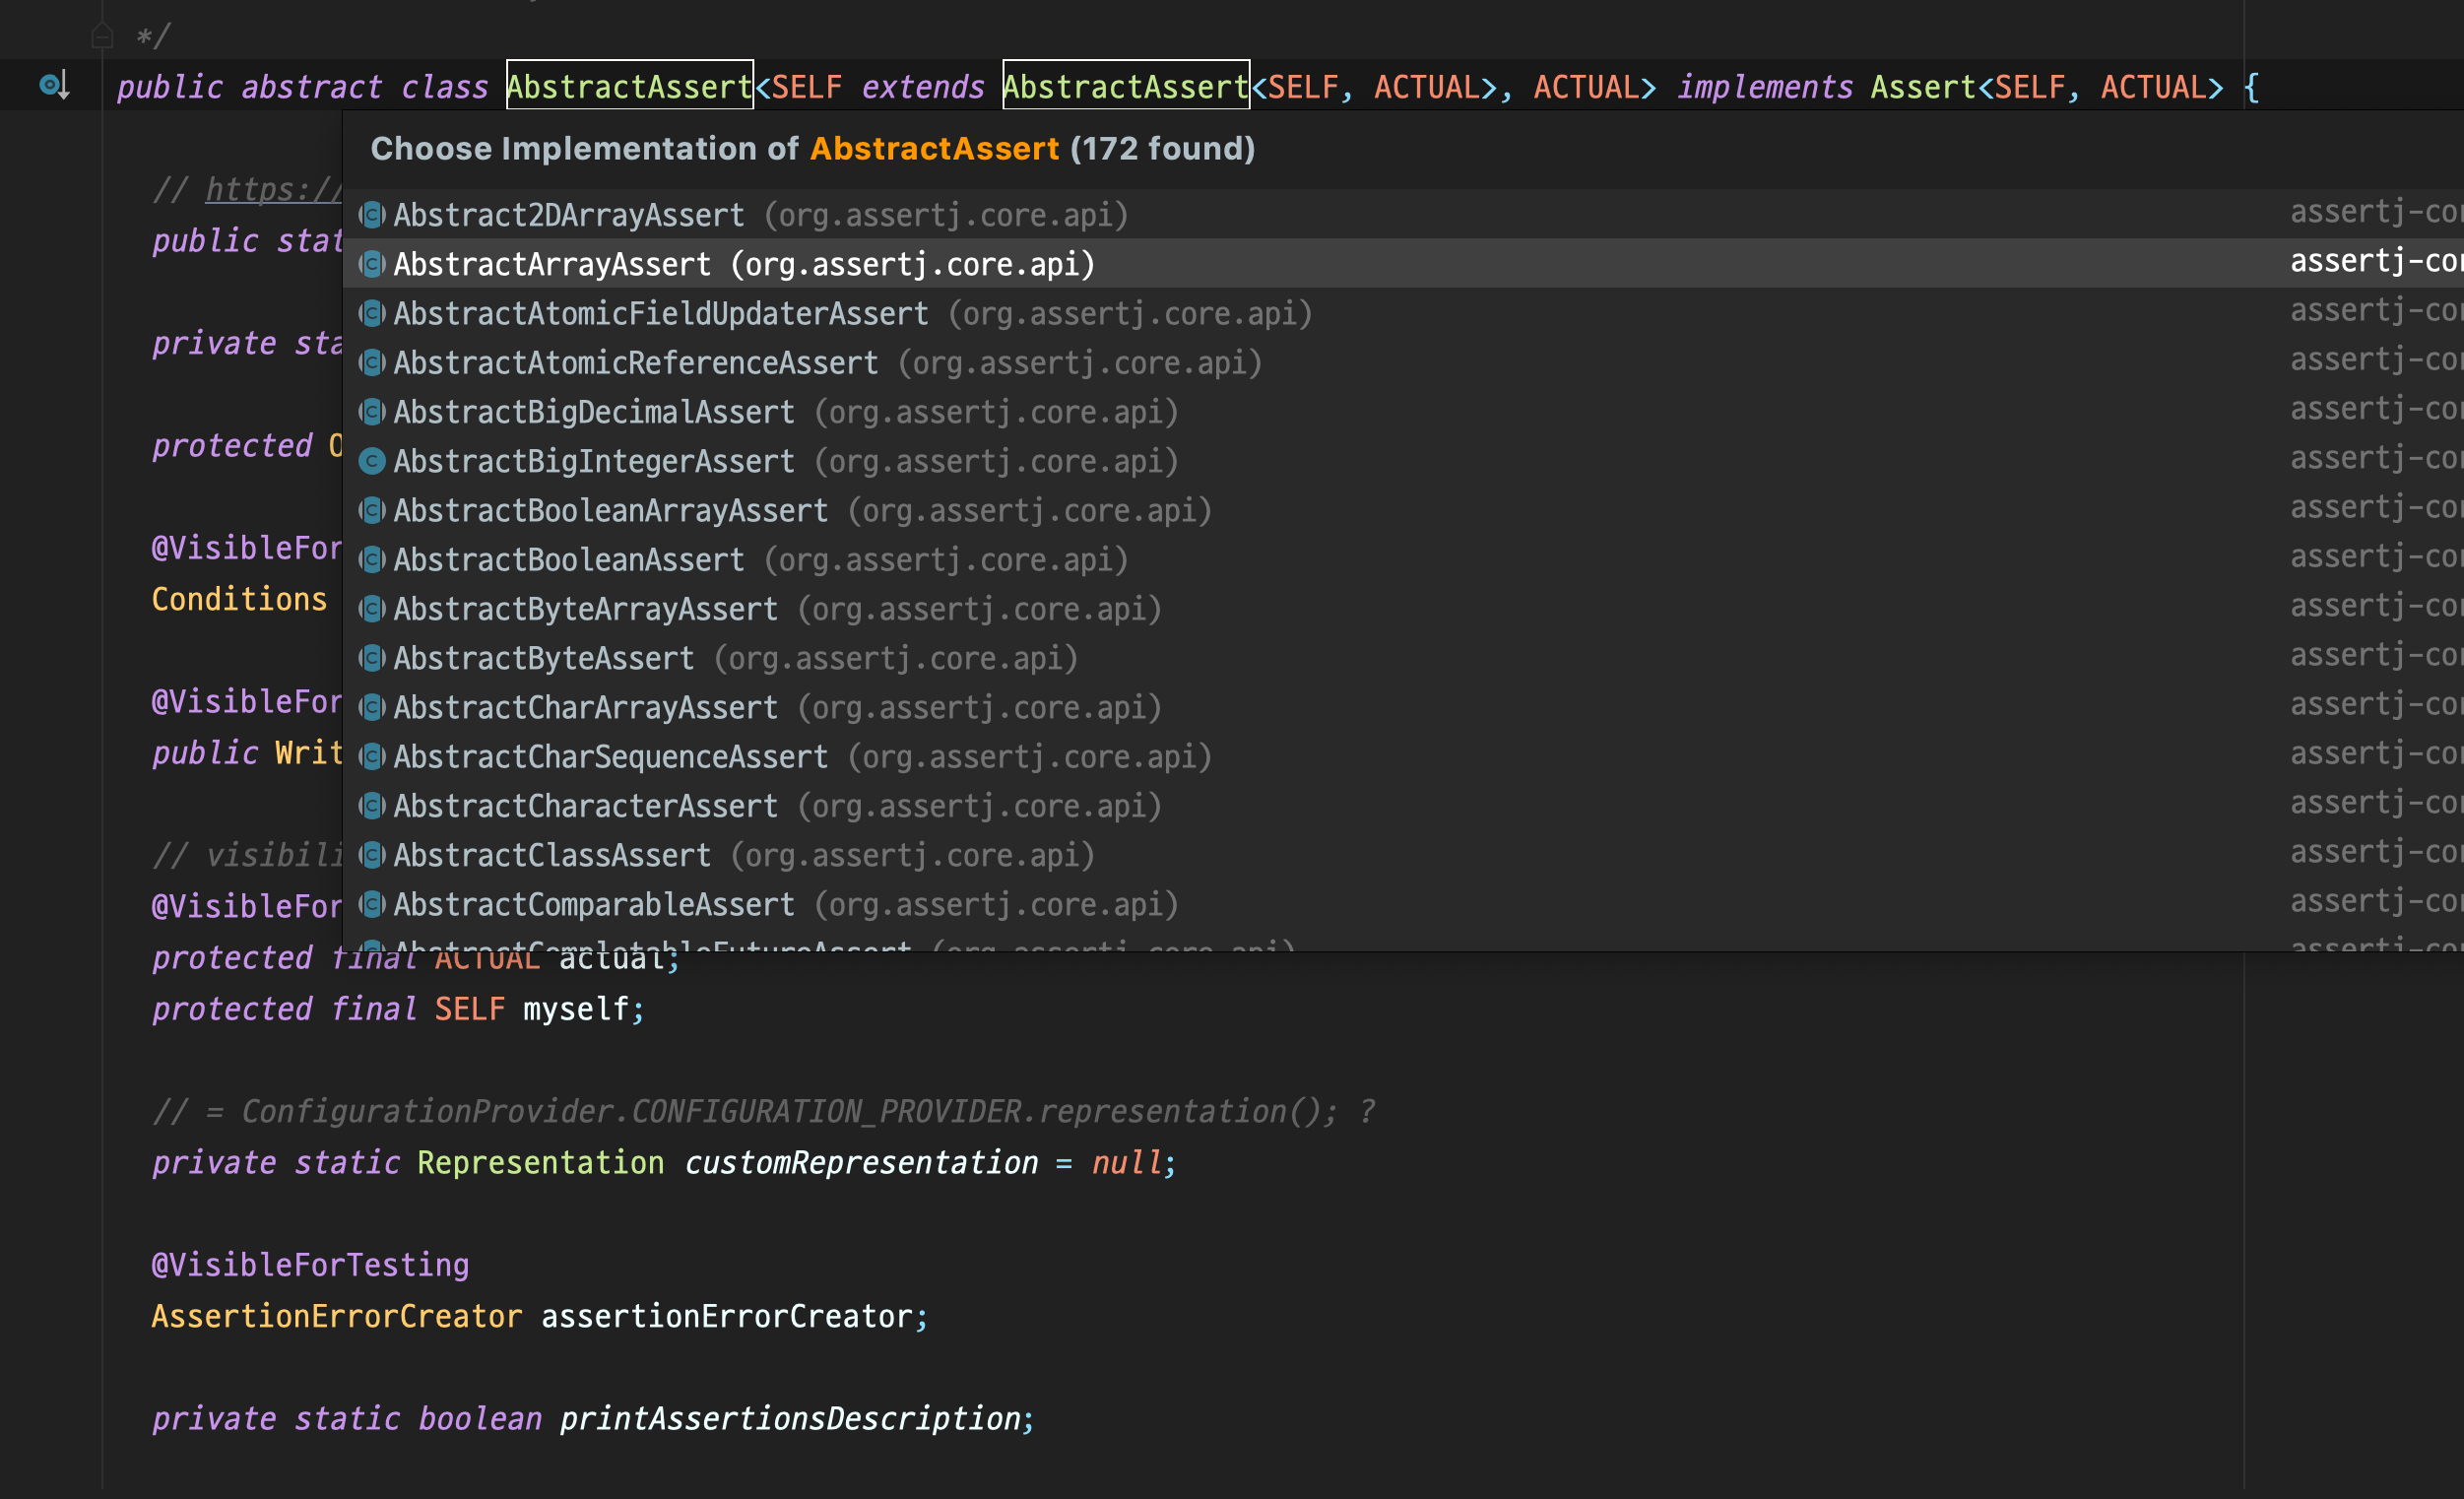The height and width of the screenshot is (1499, 2464).
Task: Click the class icon beside AbstractBooleanAssert
Action: [x=372, y=560]
